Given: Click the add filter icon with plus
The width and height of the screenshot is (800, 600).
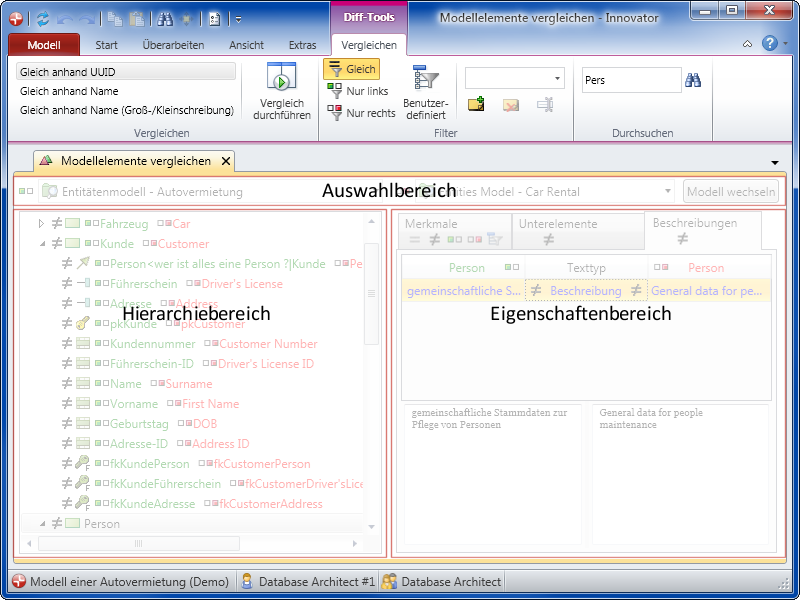Looking at the screenshot, I should pyautogui.click(x=476, y=104).
